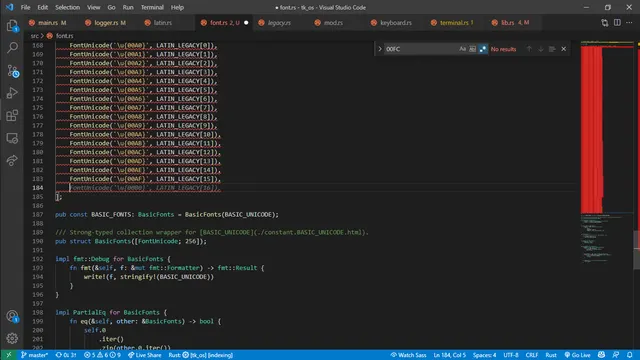Screen dimensions: 640x360
Task: Open the Extensions view
Action: (x=12, y=116)
